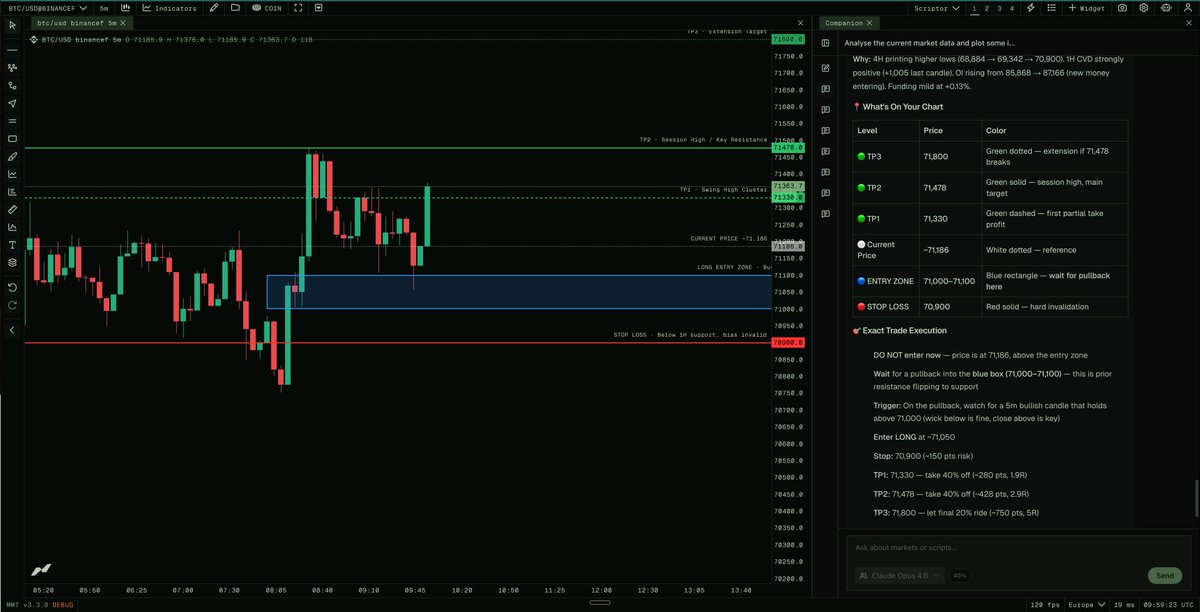Close the Companion tab
Image resolution: width=1200 pixels, height=612 pixels.
click(869, 23)
